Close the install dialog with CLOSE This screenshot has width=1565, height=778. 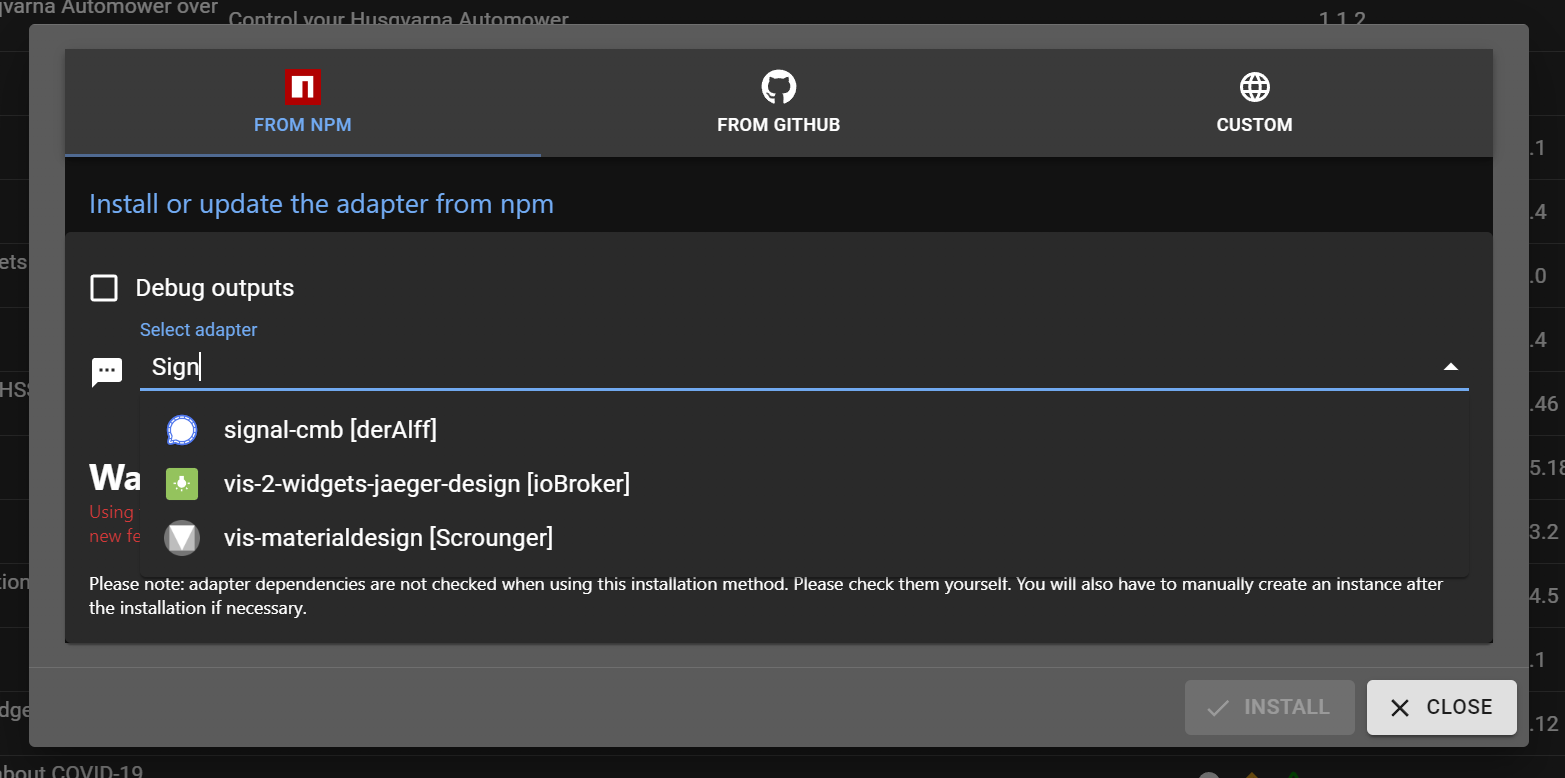pos(1441,707)
